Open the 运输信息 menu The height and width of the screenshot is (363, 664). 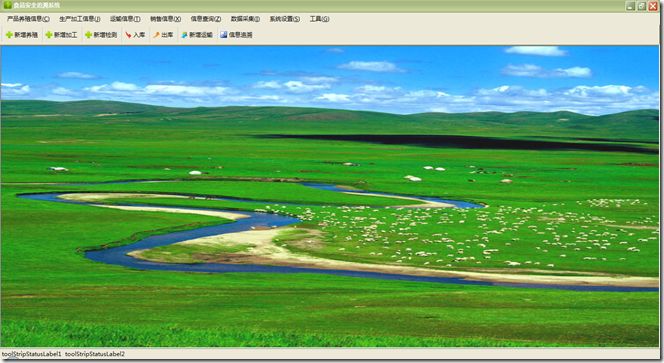pyautogui.click(x=125, y=19)
